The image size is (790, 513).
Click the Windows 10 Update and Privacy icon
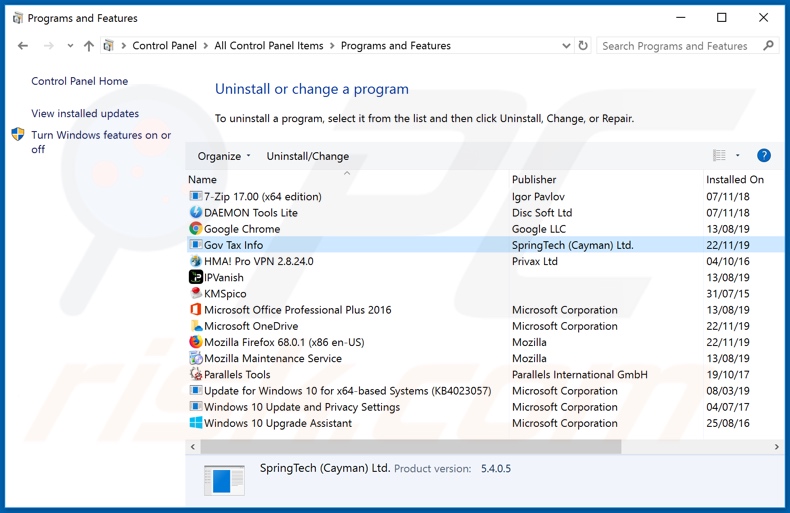point(195,406)
